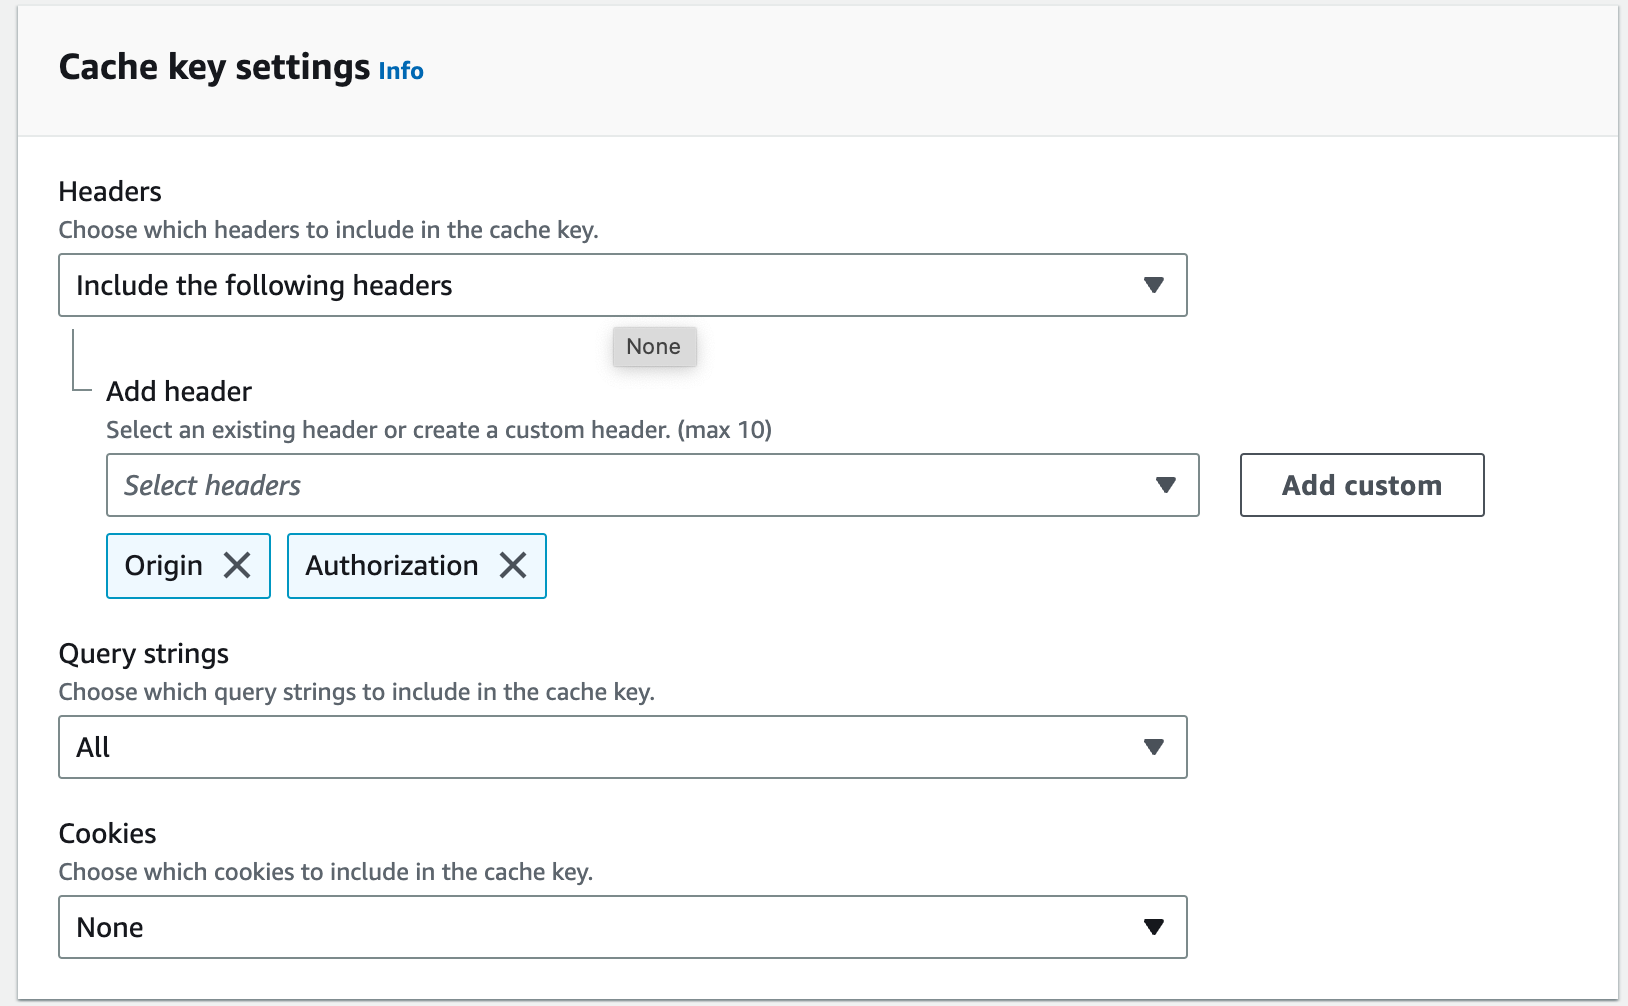Click the Add header label
Screen dimensions: 1628x1006
point(178,391)
